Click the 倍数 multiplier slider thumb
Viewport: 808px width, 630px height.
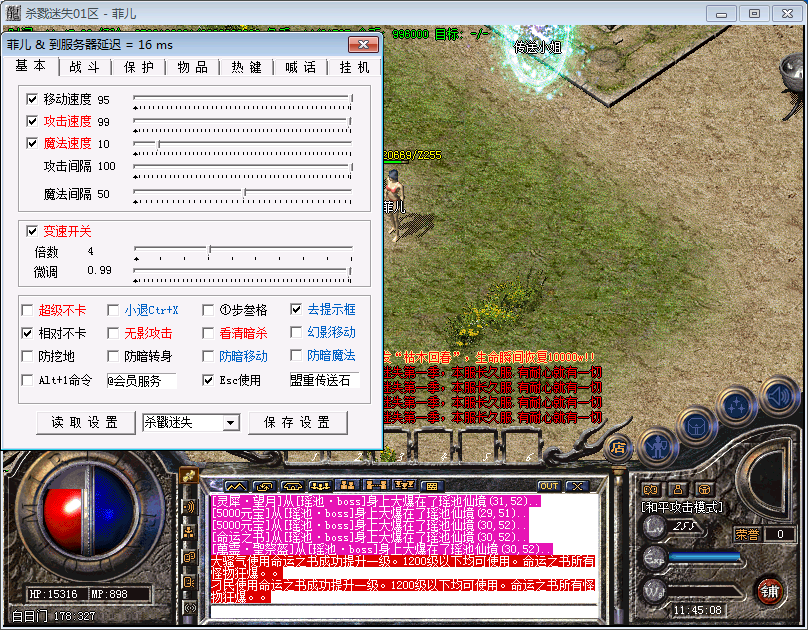point(209,250)
